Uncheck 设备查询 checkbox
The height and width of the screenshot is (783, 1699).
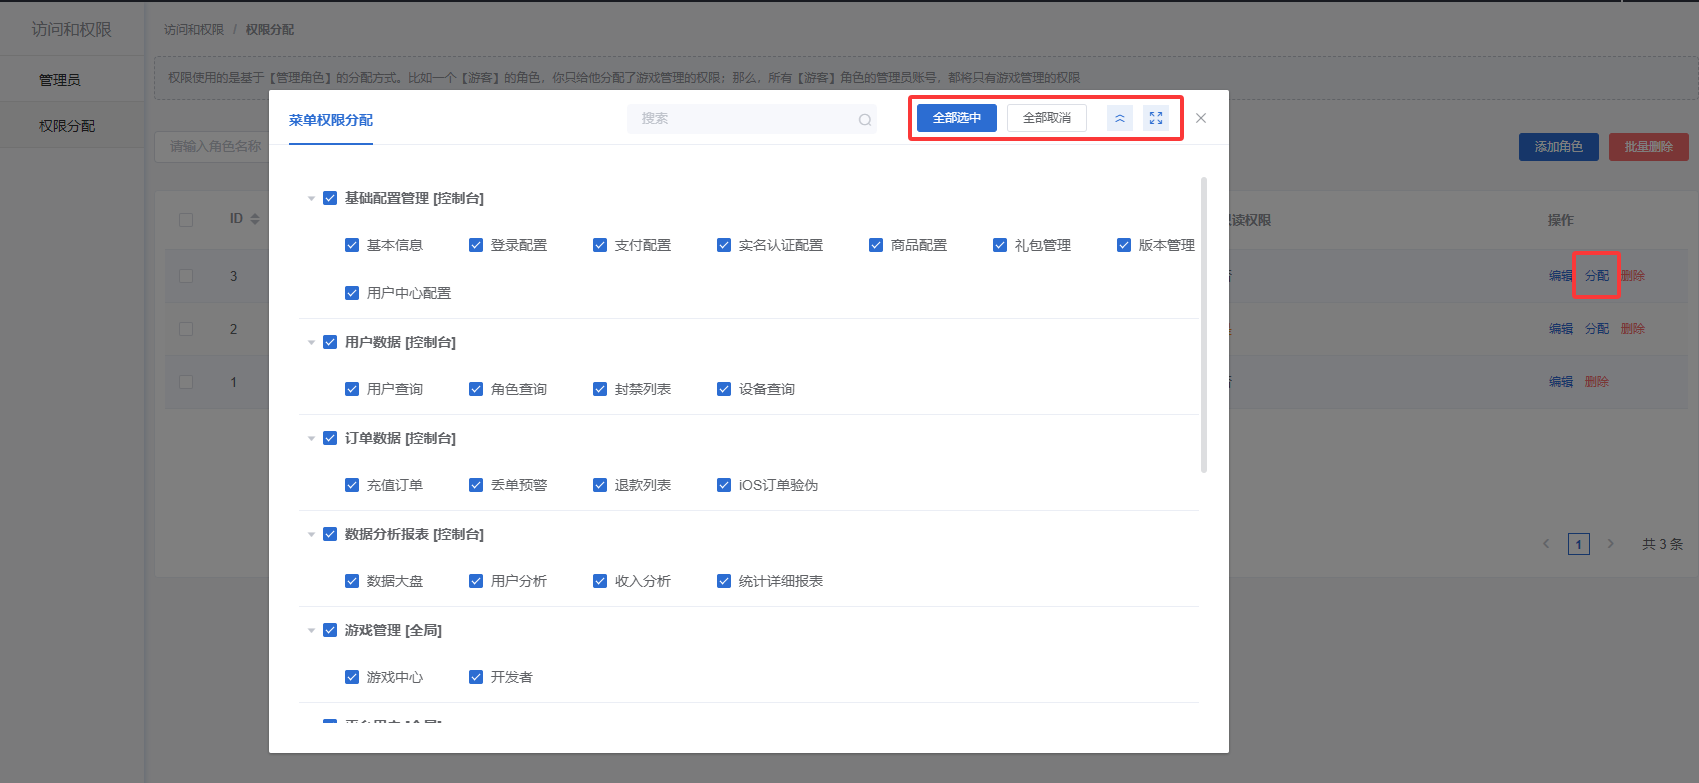(724, 389)
